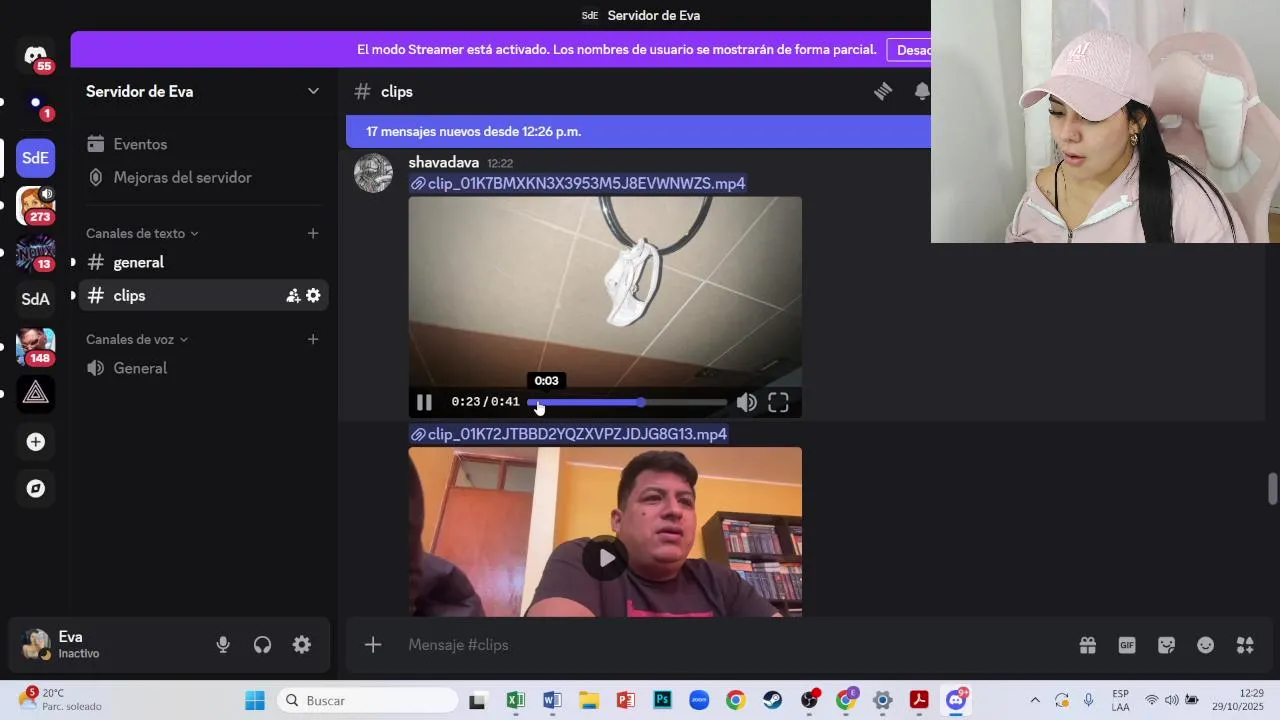The height and width of the screenshot is (720, 1280).
Task: Seek first video progress bar
Action: pos(627,402)
